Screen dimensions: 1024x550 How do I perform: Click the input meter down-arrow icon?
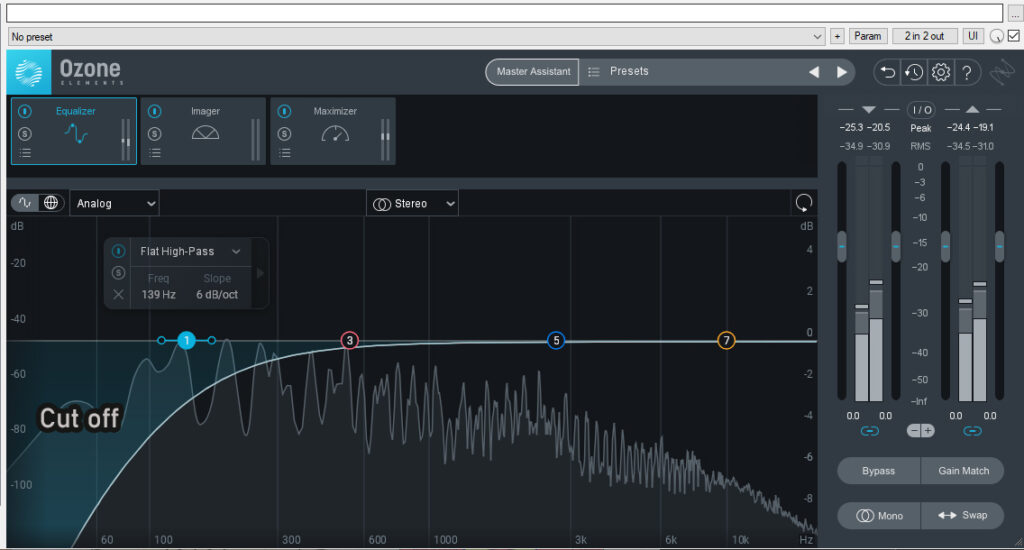[x=869, y=110]
